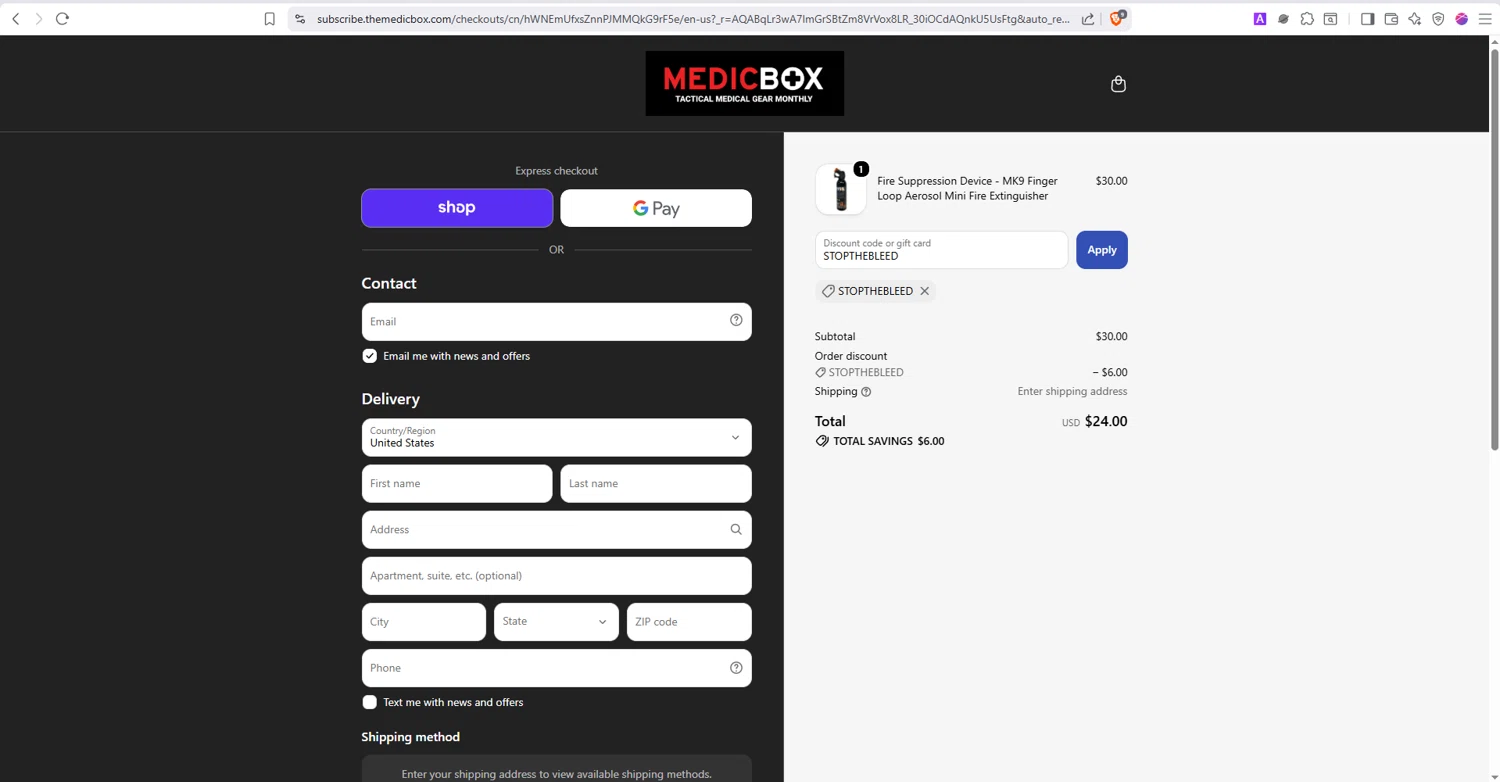Click the Apartment, suite field
This screenshot has width=1500, height=782.
(x=556, y=576)
